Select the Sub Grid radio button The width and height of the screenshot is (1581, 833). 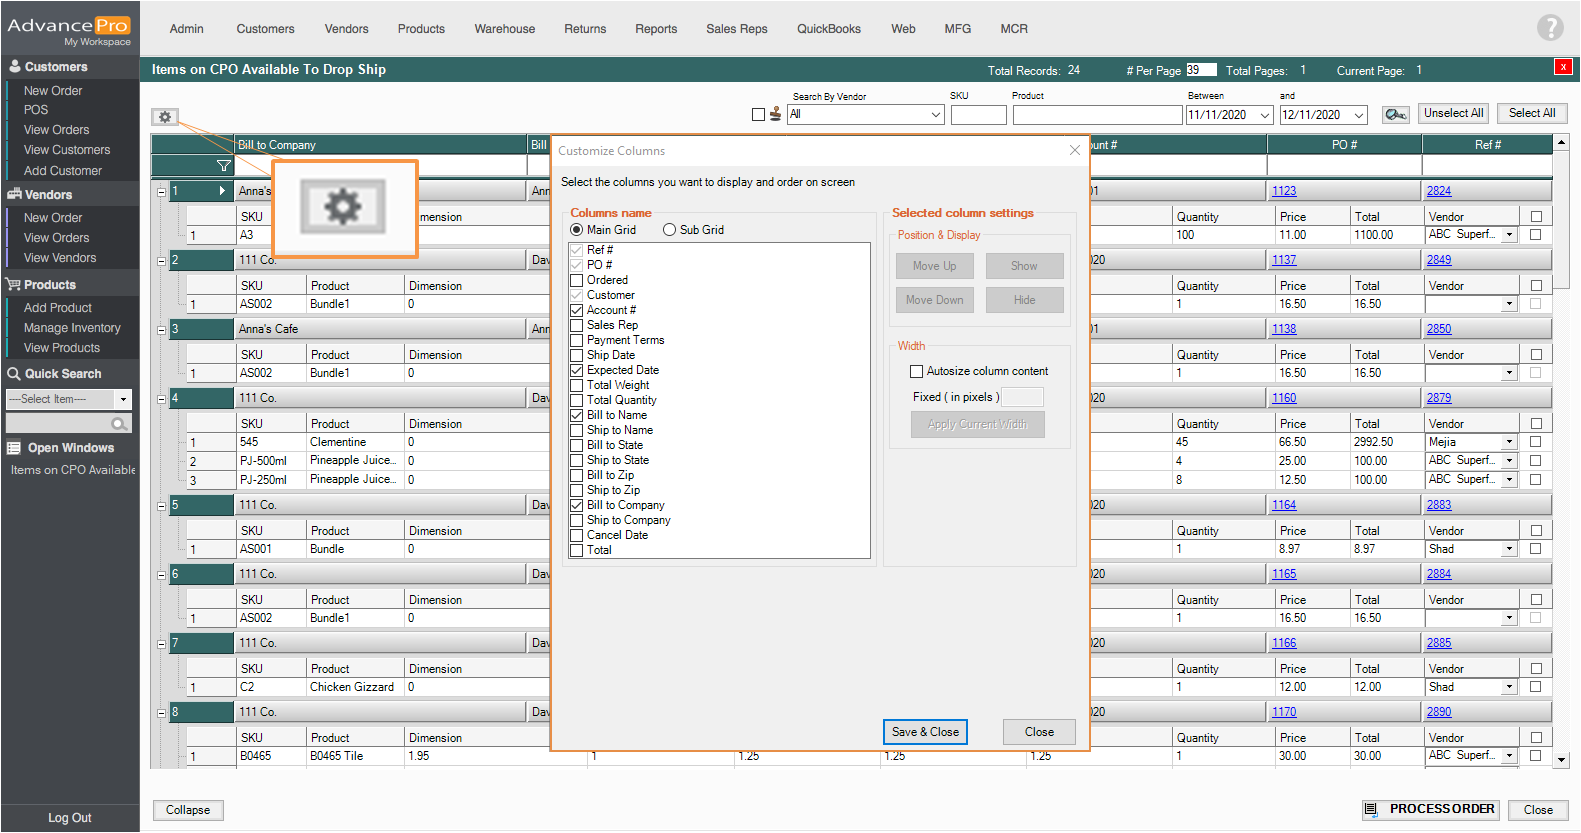[x=669, y=230]
